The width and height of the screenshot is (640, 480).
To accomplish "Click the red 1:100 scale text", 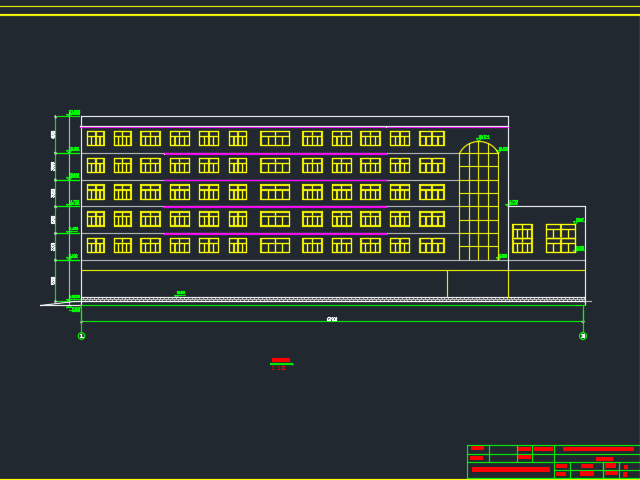I will click(278, 368).
